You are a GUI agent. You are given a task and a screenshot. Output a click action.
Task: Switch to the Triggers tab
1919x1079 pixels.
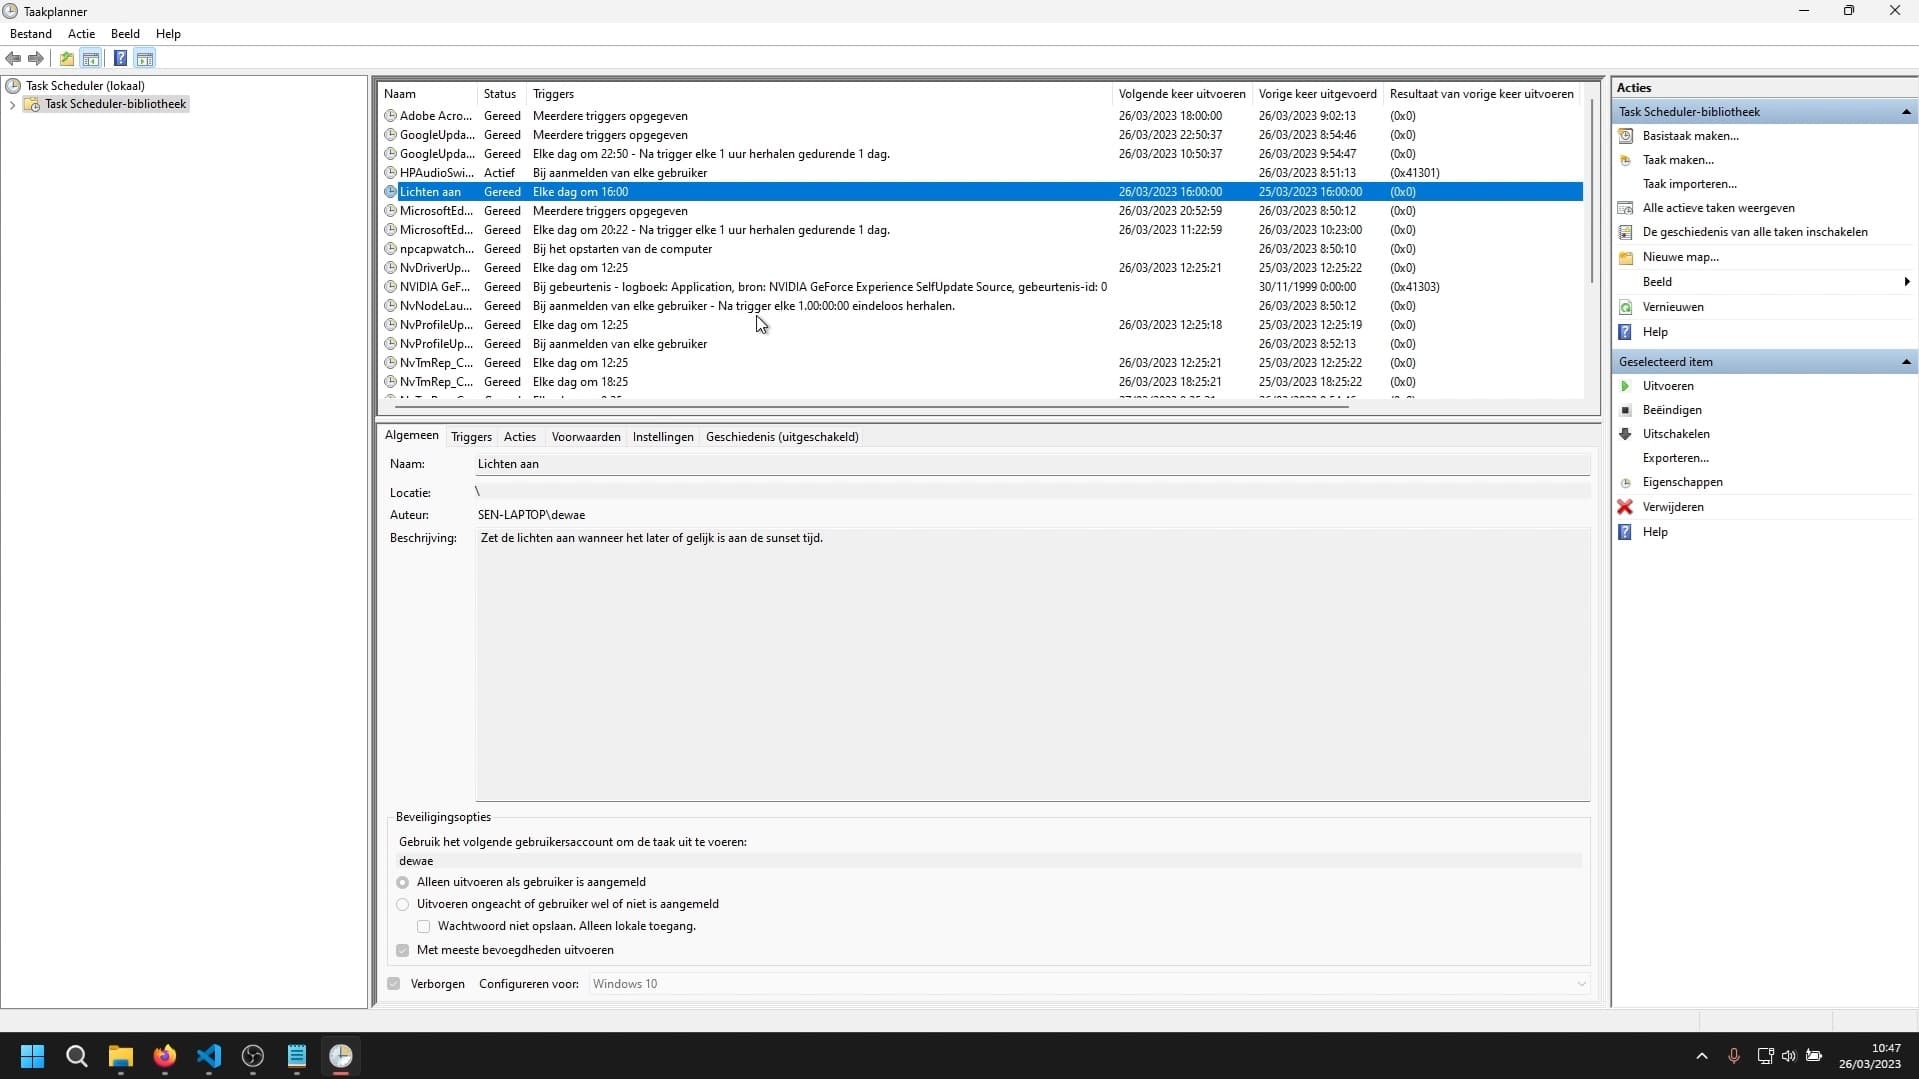[x=471, y=437]
